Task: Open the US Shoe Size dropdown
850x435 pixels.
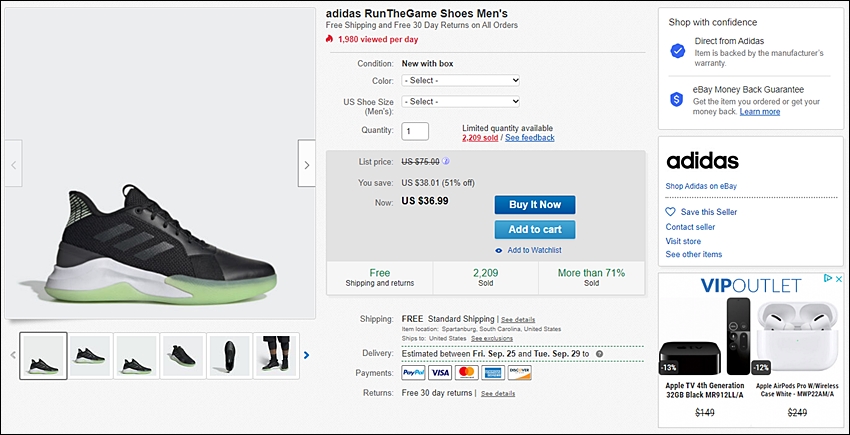Action: pyautogui.click(x=461, y=101)
